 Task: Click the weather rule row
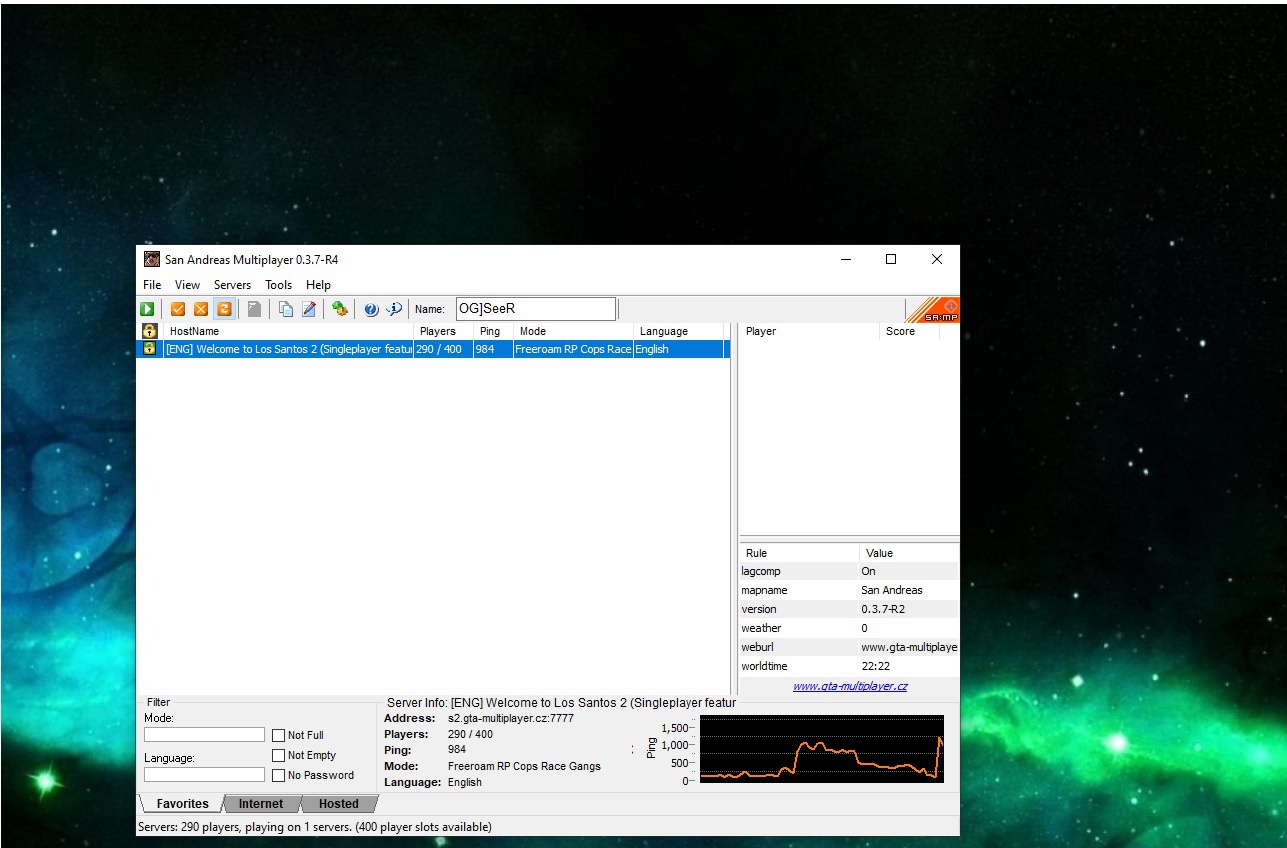(849, 628)
